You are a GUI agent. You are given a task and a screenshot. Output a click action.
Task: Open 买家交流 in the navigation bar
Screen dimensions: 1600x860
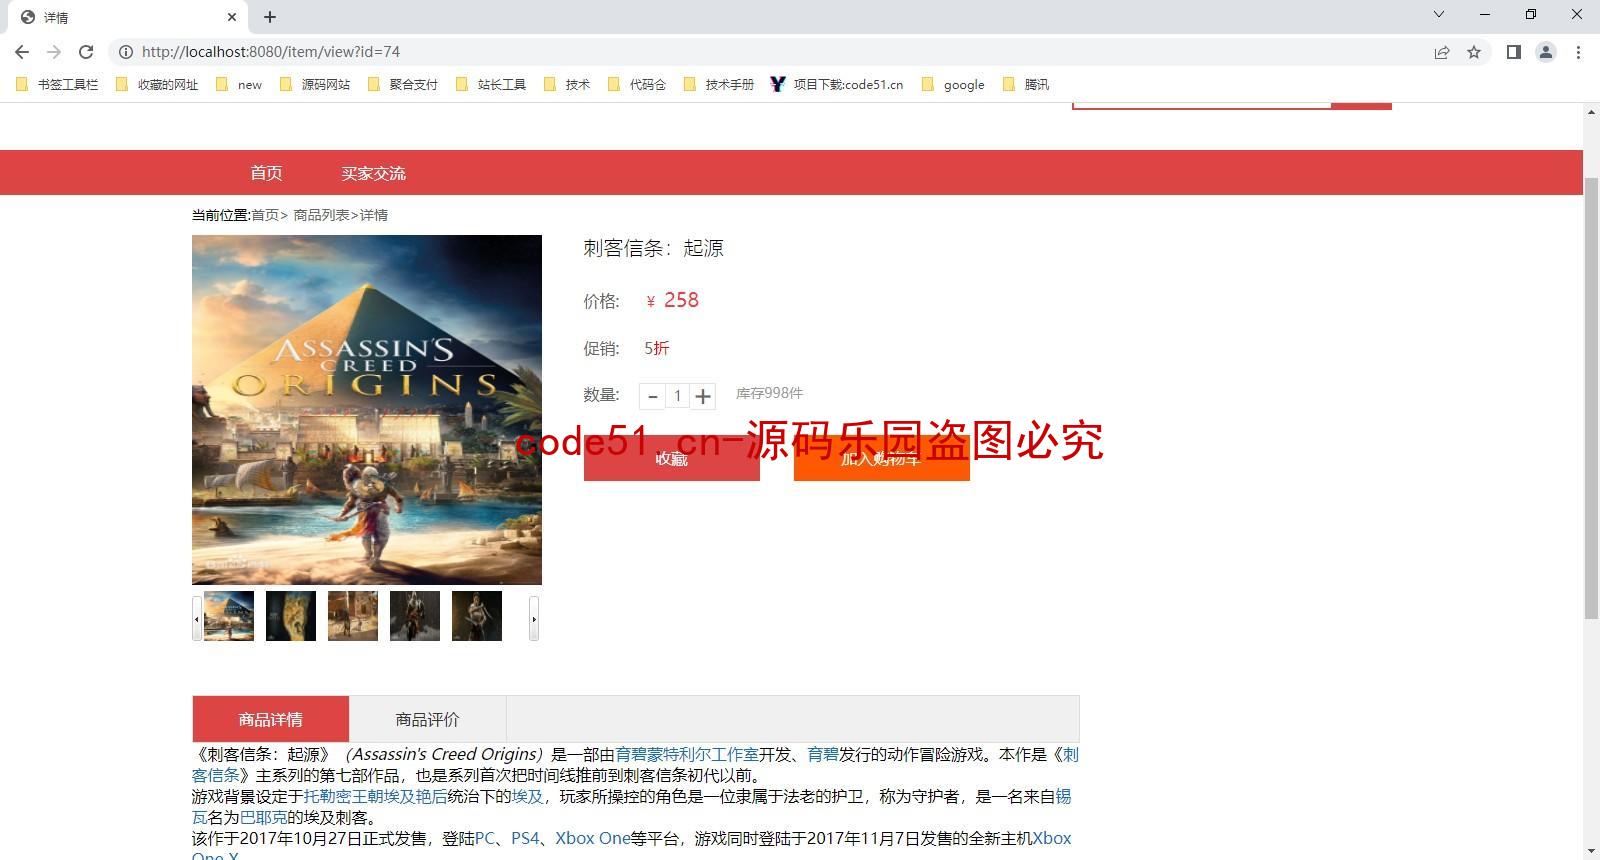[x=373, y=173]
